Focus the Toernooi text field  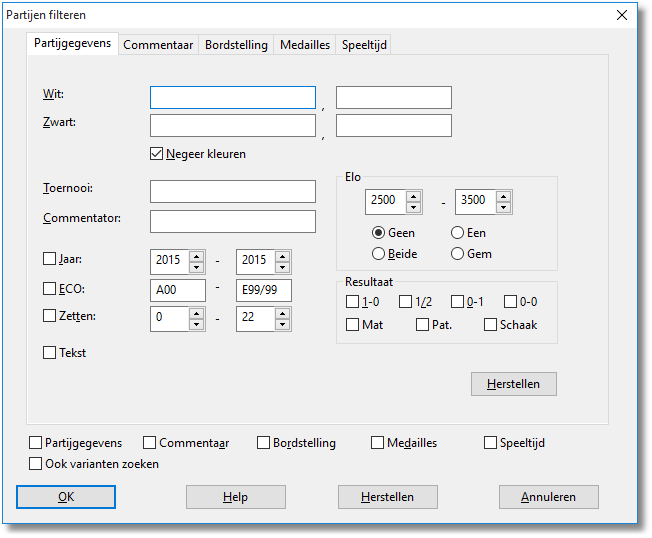233,192
